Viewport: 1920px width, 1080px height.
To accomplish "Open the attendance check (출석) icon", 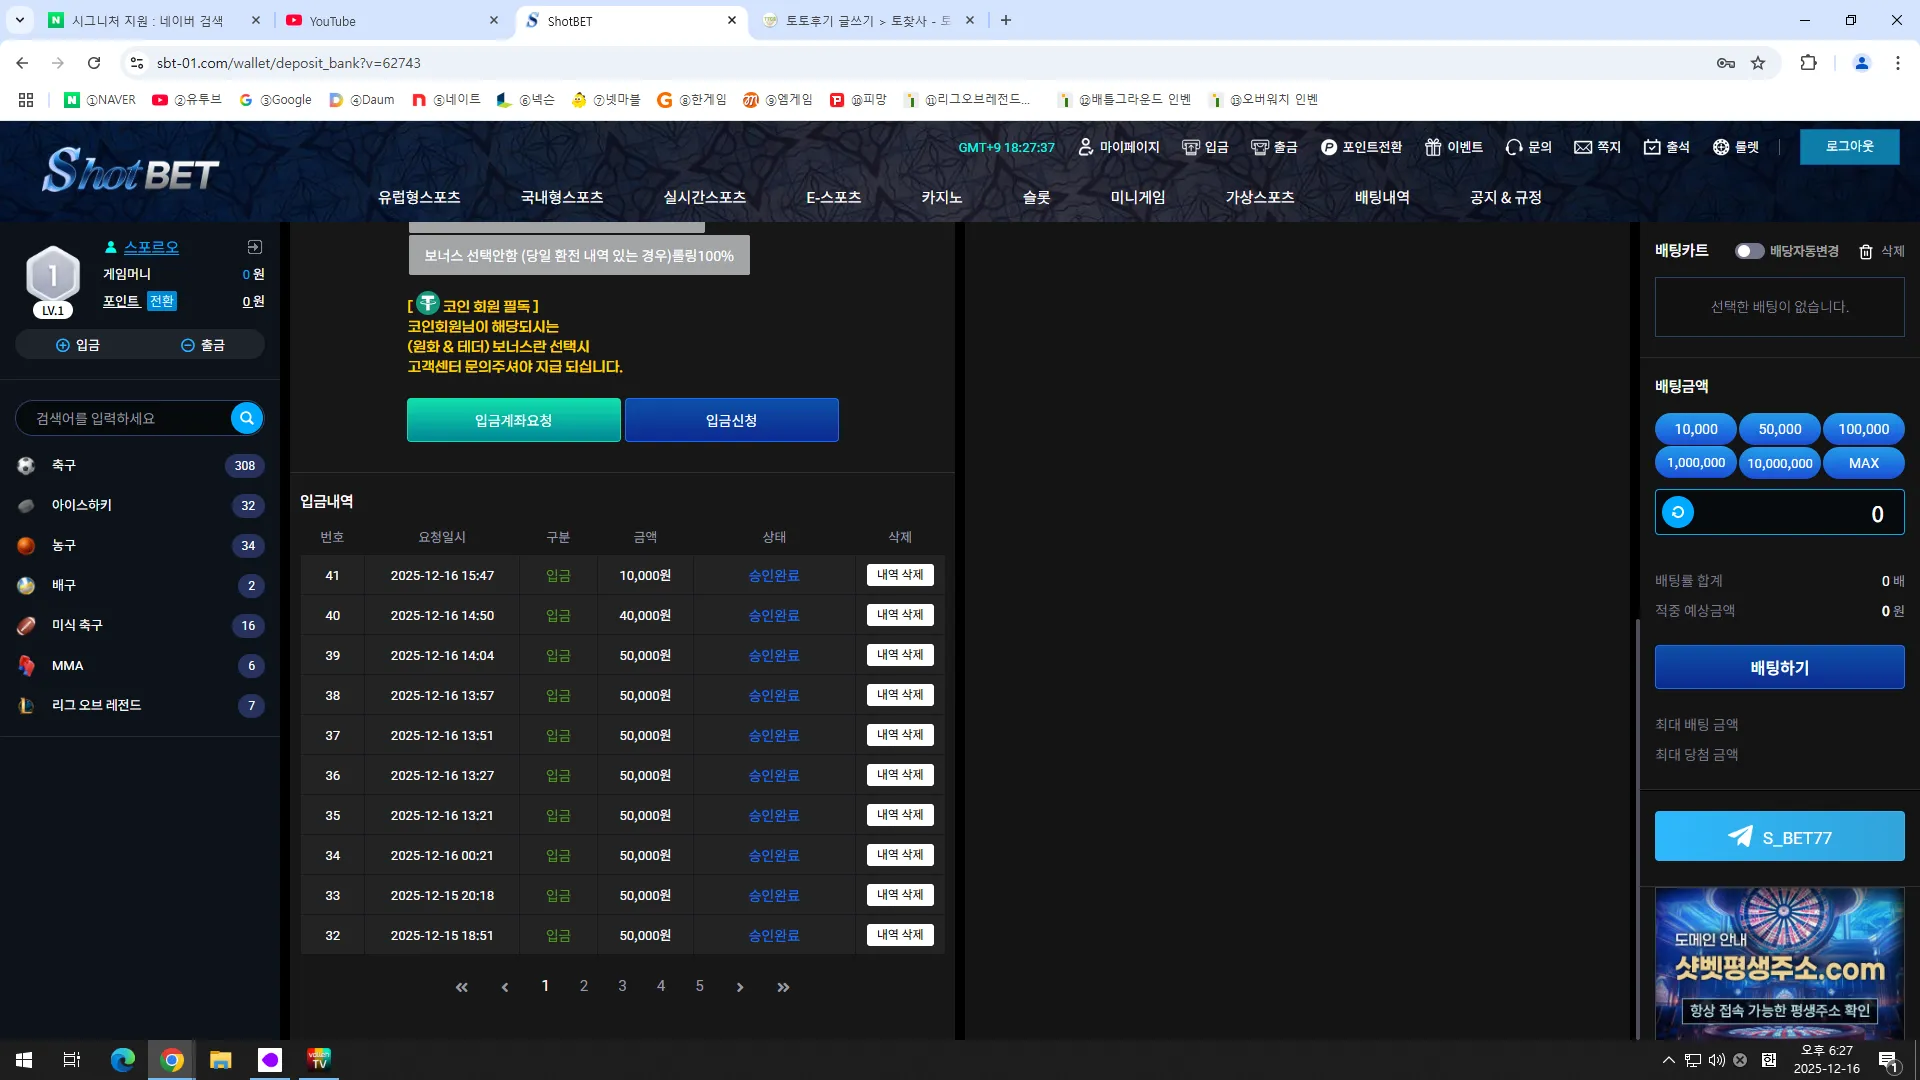I will pos(1652,147).
